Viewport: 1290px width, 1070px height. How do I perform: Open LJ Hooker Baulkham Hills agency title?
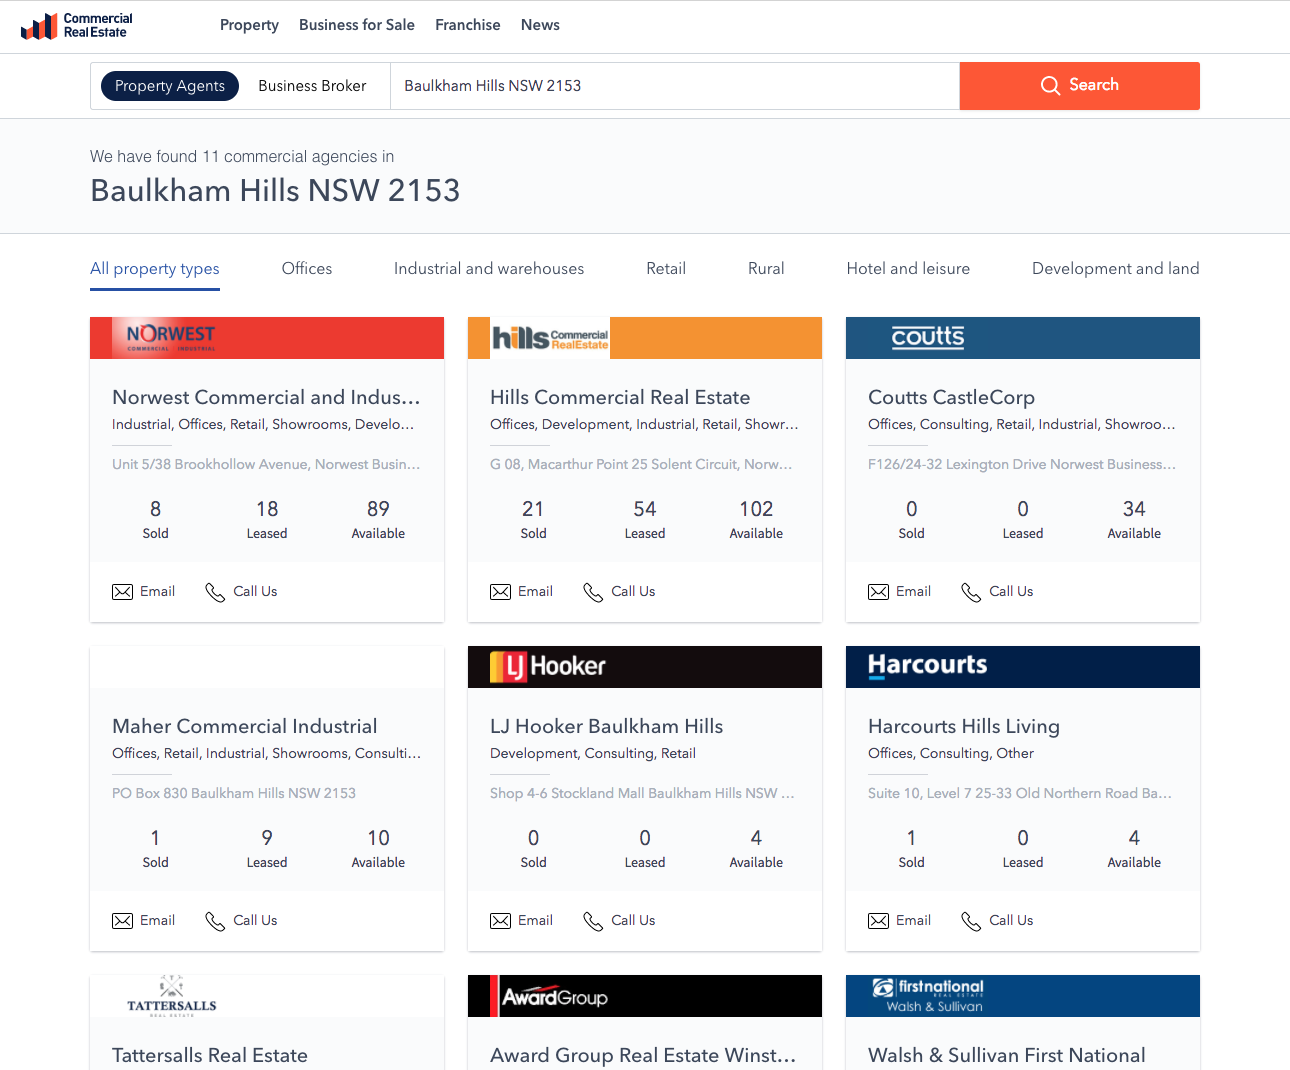click(x=607, y=727)
